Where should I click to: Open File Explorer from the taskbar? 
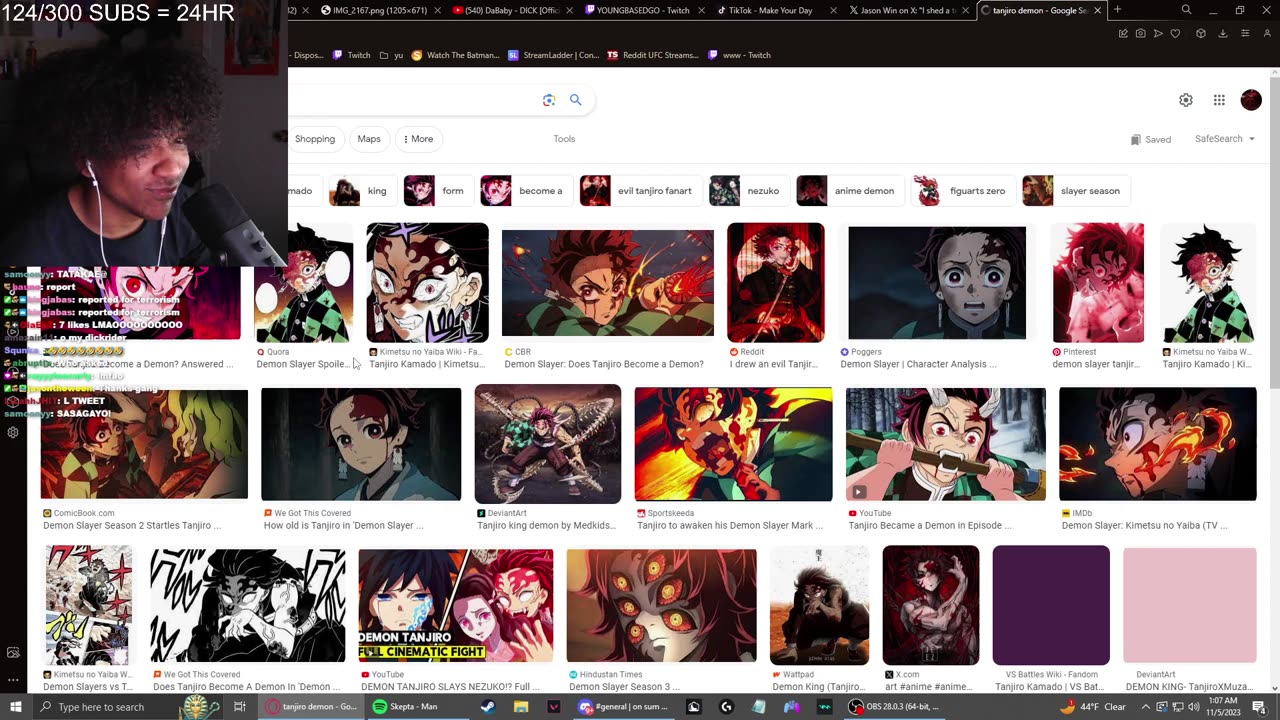click(x=521, y=707)
